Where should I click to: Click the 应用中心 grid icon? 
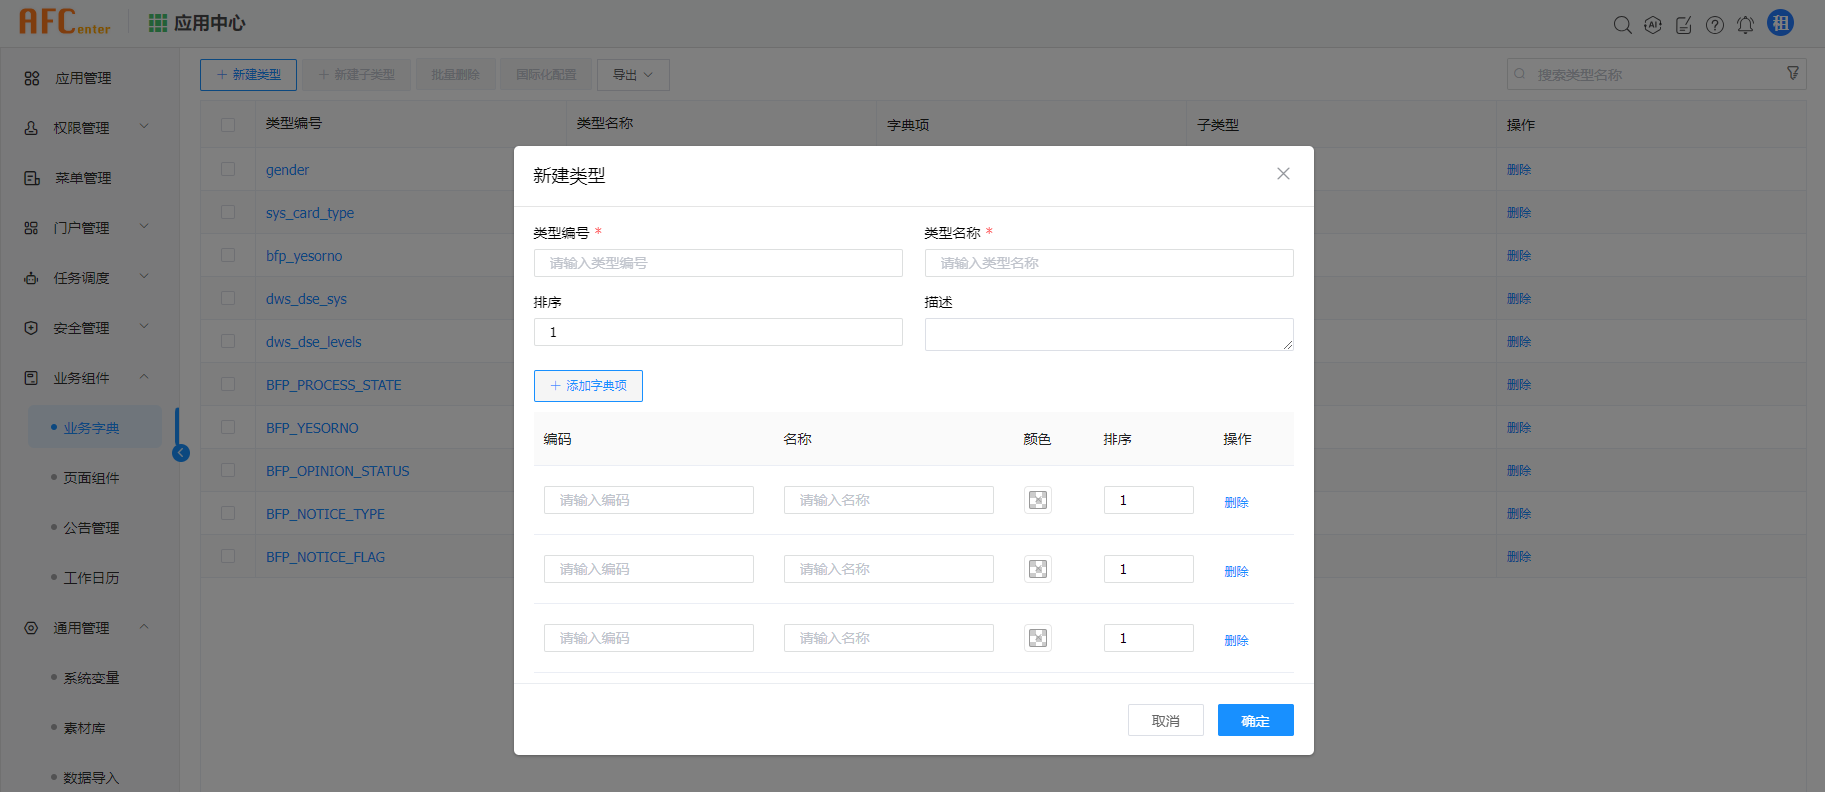point(158,23)
